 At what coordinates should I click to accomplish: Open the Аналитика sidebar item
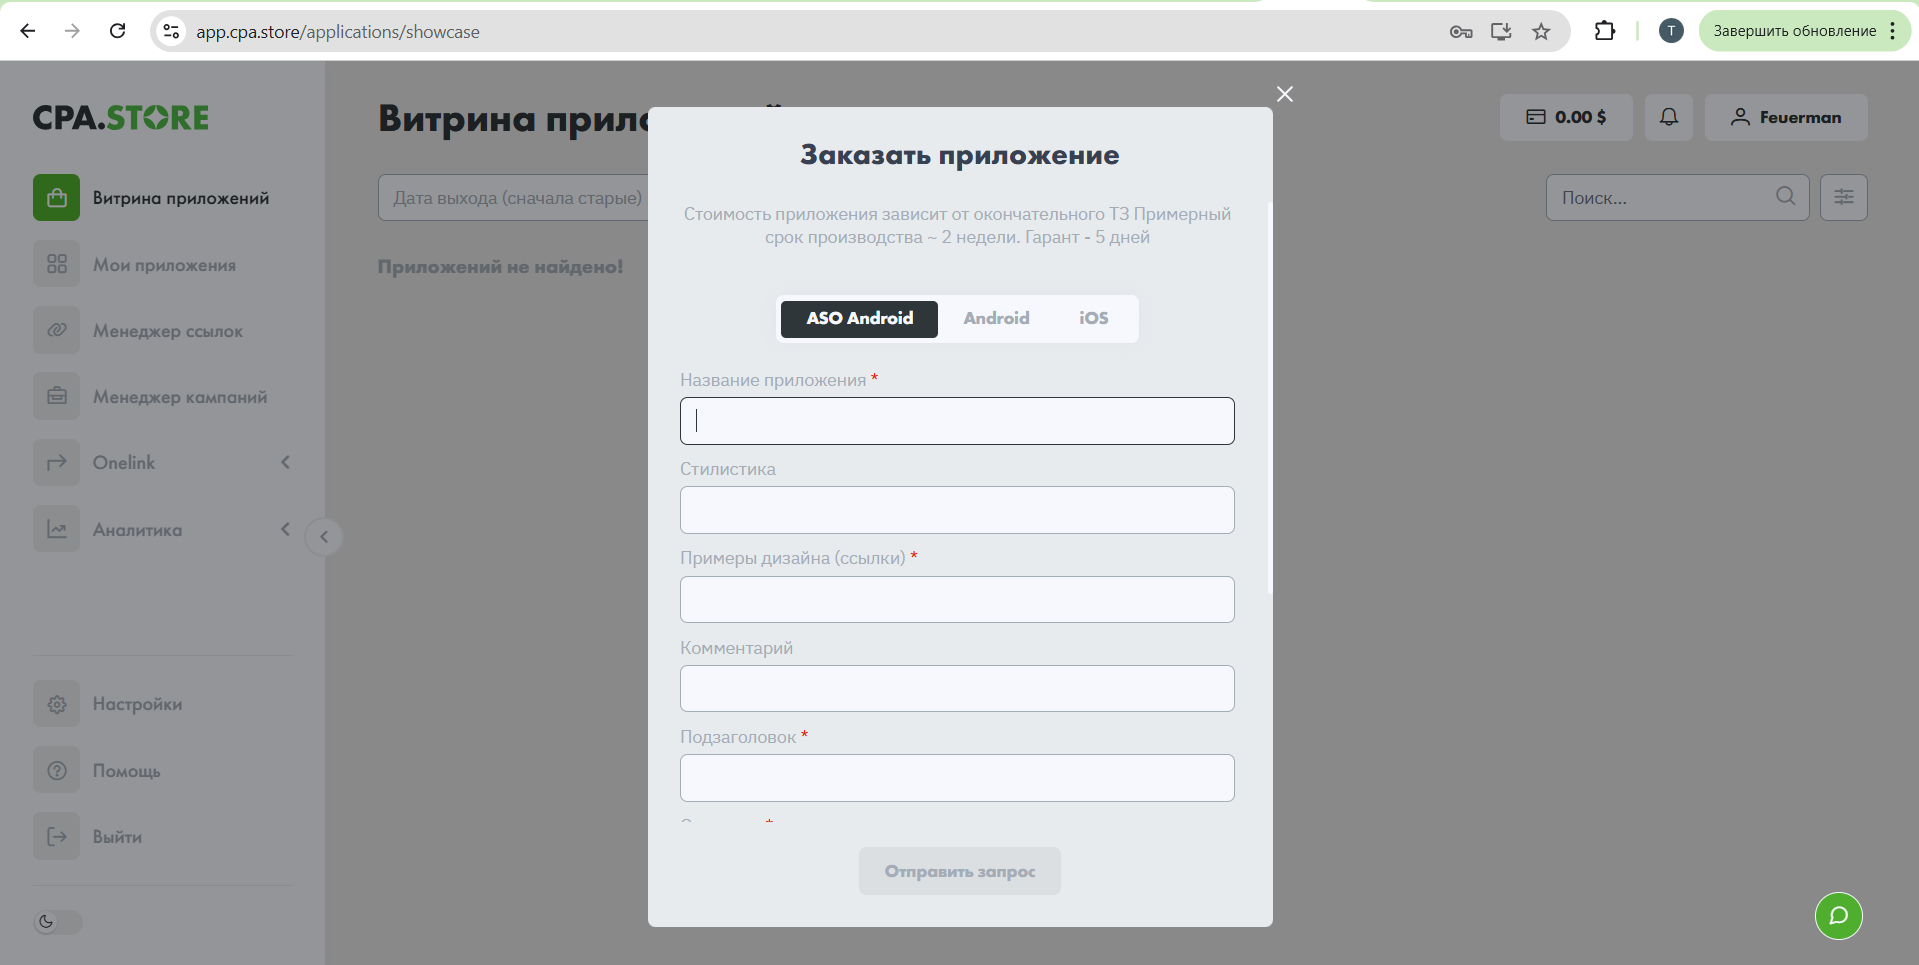click(x=163, y=529)
